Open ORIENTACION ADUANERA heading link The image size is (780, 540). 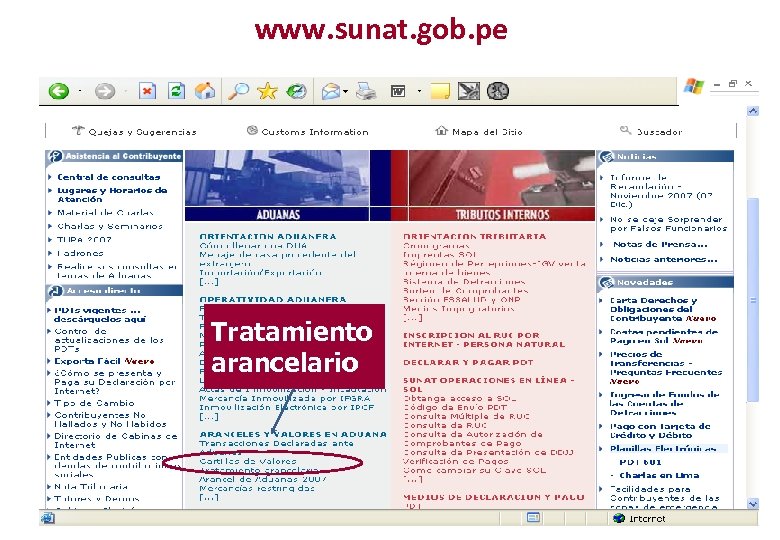268,236
